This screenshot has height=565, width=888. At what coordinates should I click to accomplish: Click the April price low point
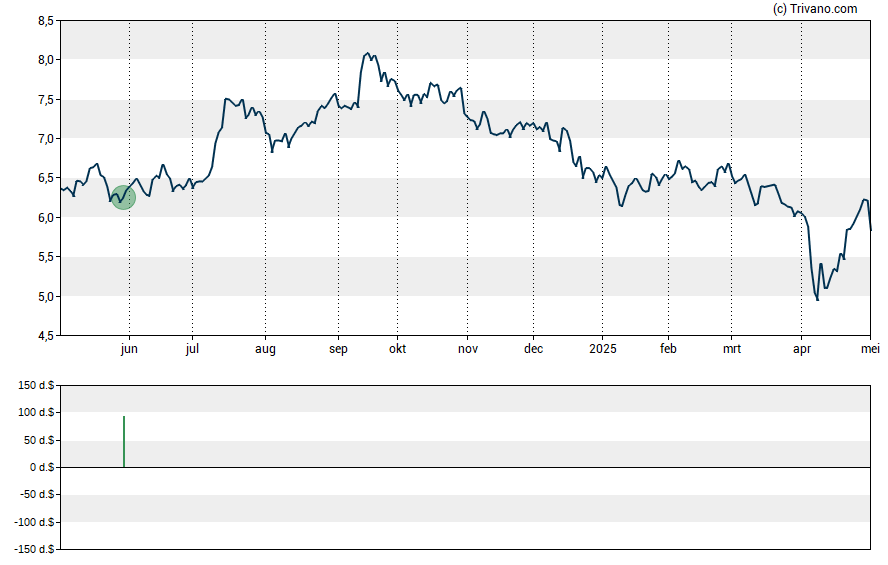tap(817, 299)
